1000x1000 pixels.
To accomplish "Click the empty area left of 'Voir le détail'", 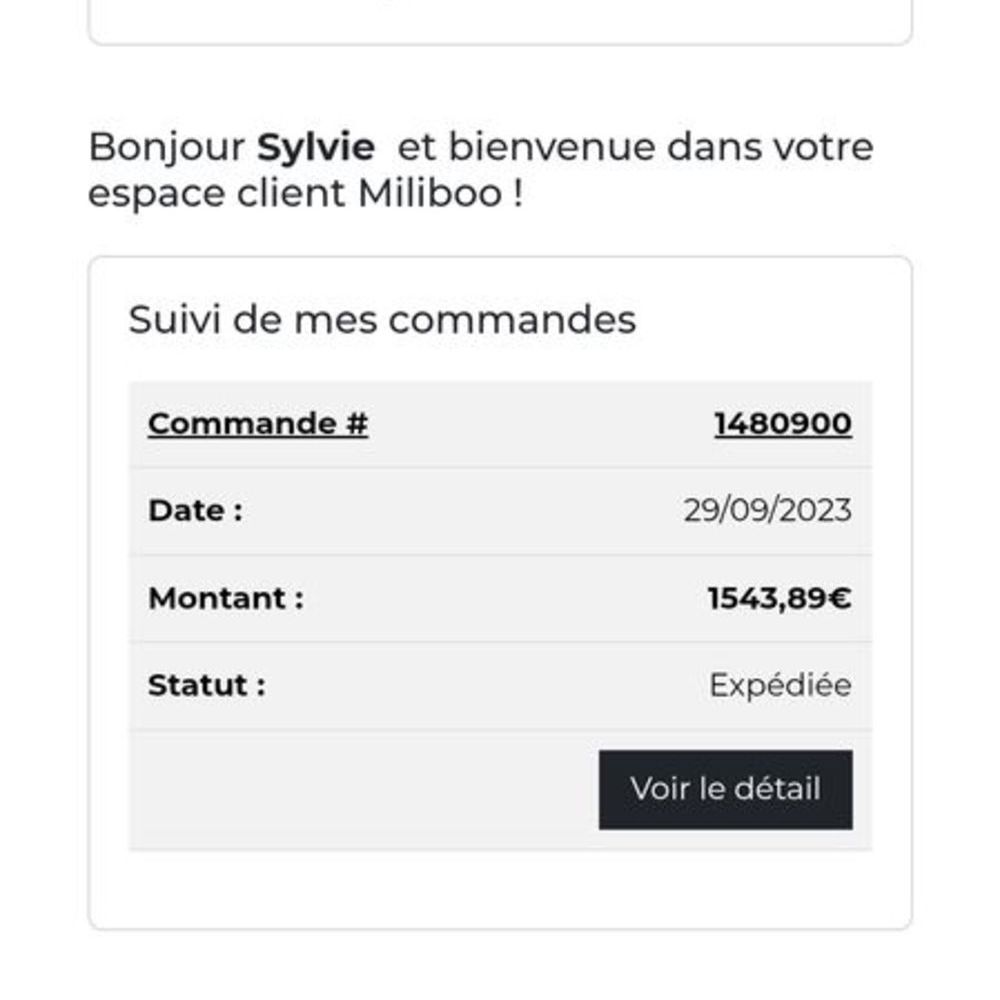I will click(364, 790).
